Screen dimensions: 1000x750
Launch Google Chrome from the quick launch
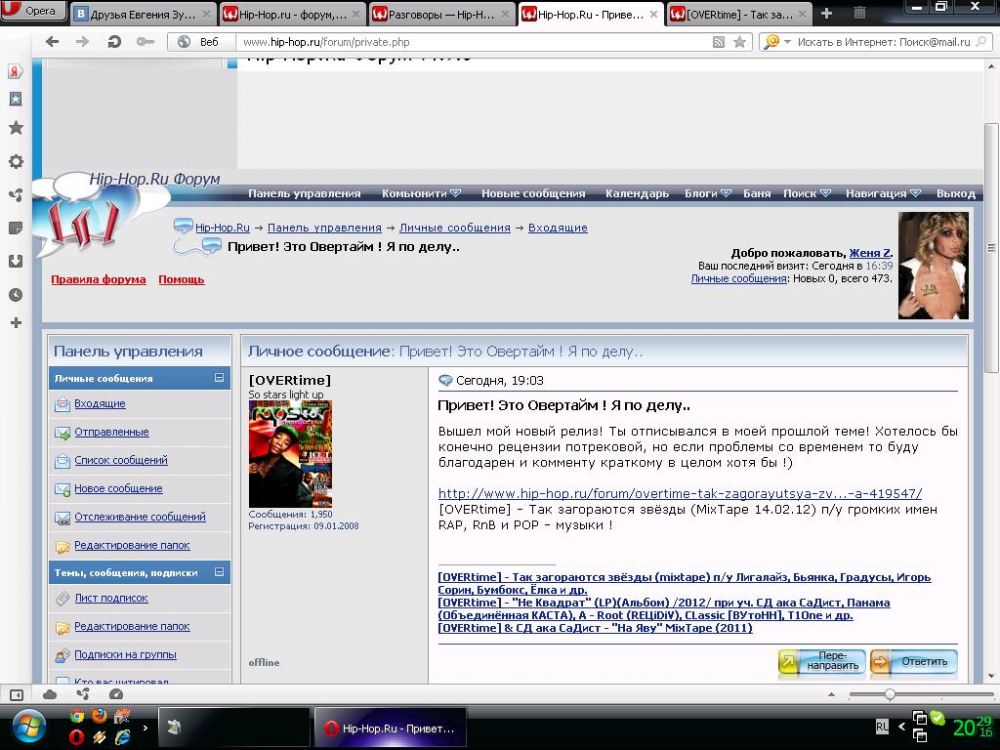(x=77, y=716)
